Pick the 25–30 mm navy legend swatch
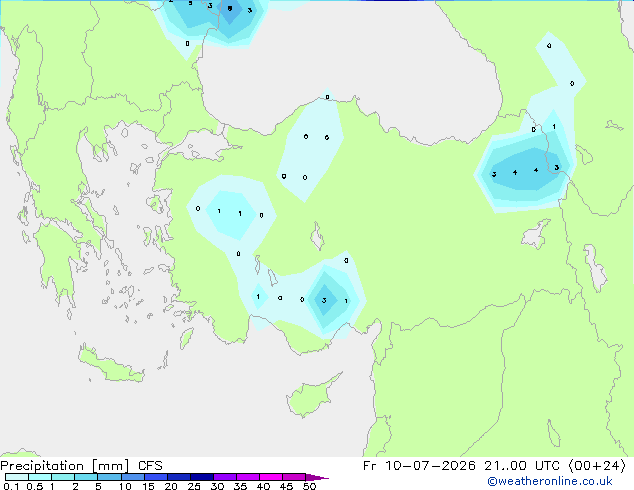This screenshot has width=634, height=490. (x=201, y=477)
